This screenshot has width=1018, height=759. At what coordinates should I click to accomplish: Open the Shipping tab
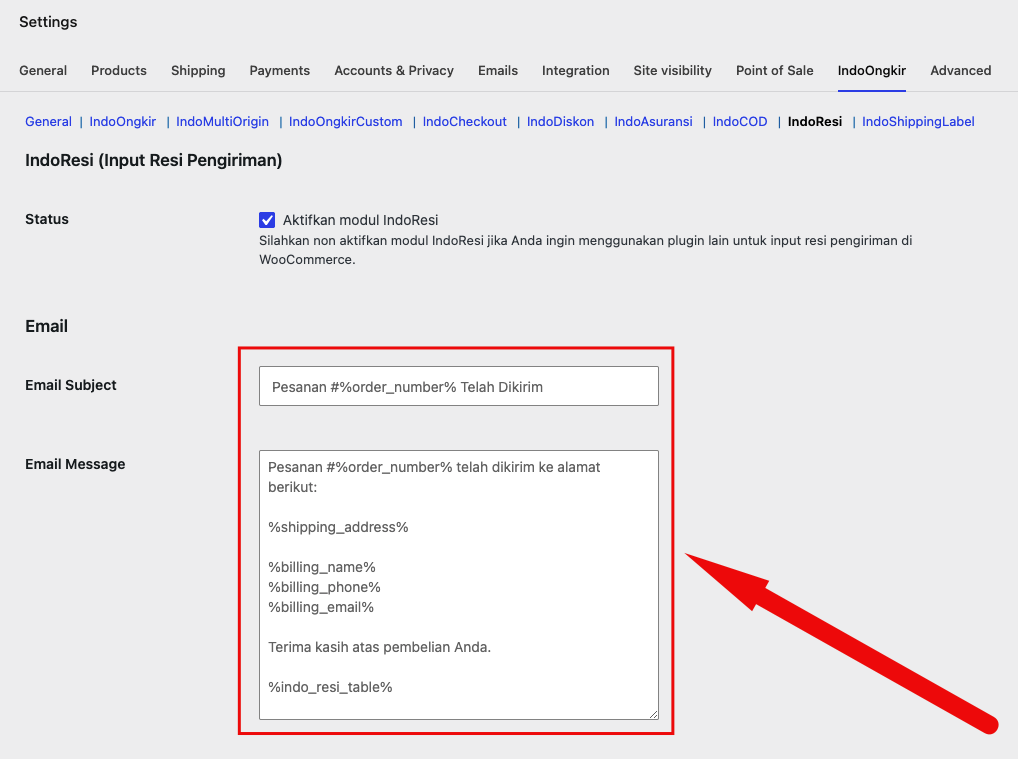pyautogui.click(x=198, y=70)
